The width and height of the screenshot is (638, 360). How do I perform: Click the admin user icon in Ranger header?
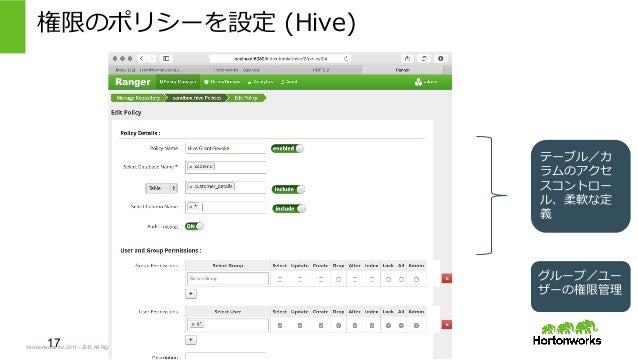(418, 82)
